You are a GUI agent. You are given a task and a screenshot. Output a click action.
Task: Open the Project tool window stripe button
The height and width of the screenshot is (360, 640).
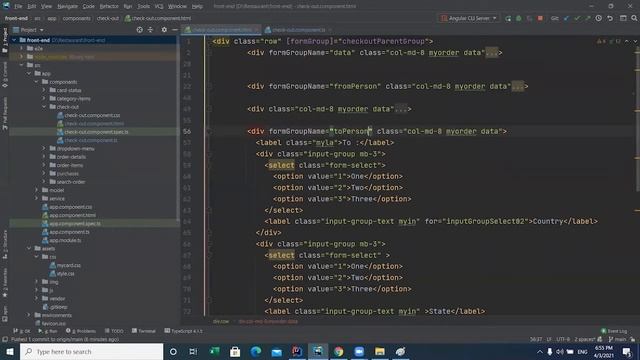[4, 40]
